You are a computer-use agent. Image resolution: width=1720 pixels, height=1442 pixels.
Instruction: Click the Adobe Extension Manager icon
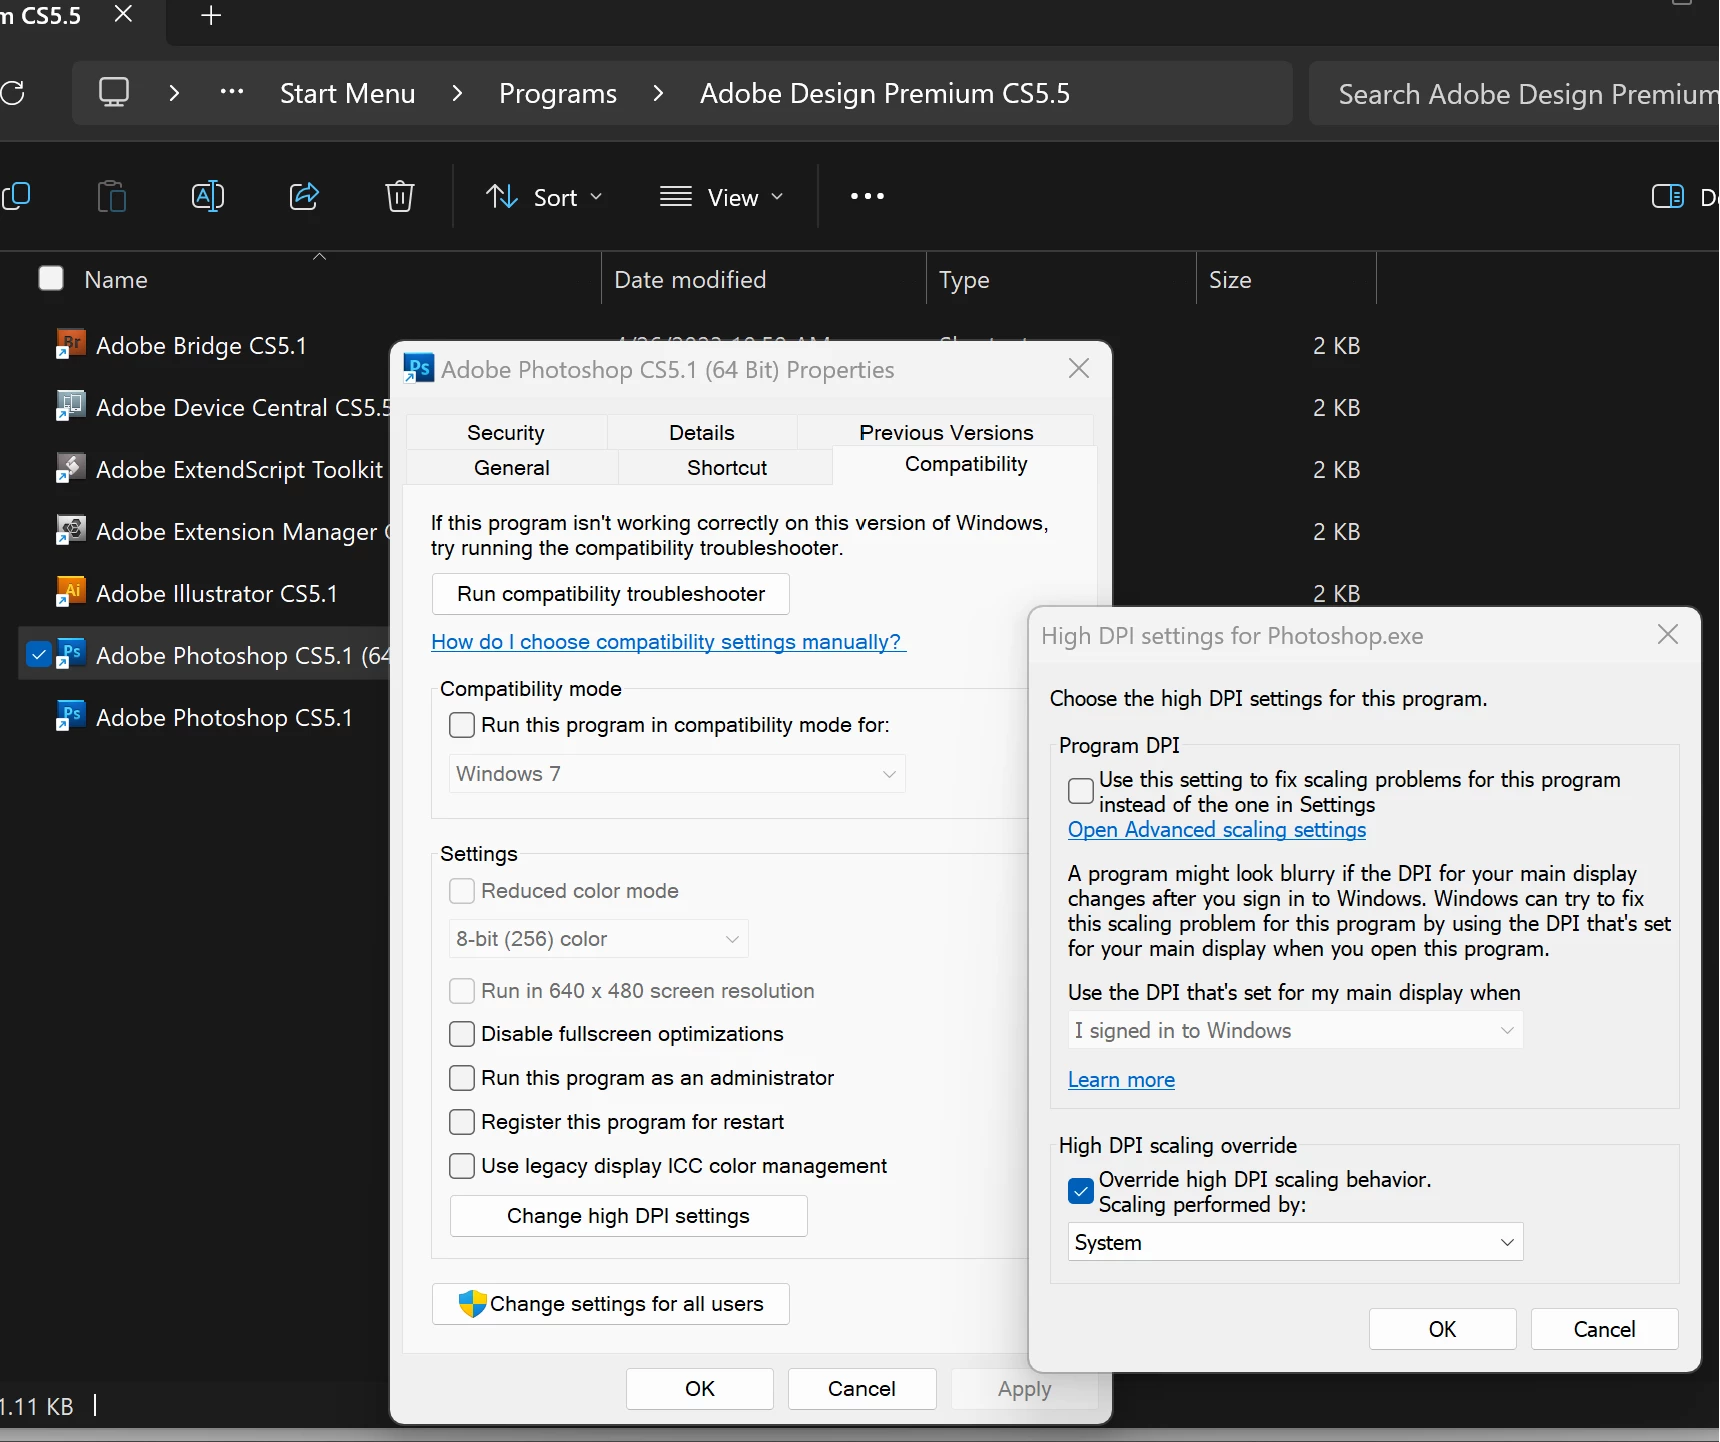70,531
